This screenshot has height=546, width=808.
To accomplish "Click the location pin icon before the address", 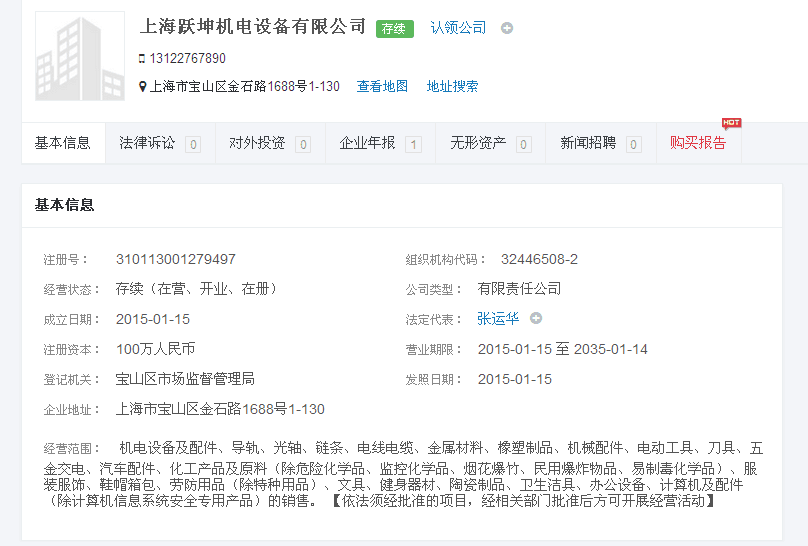I will (x=142, y=87).
